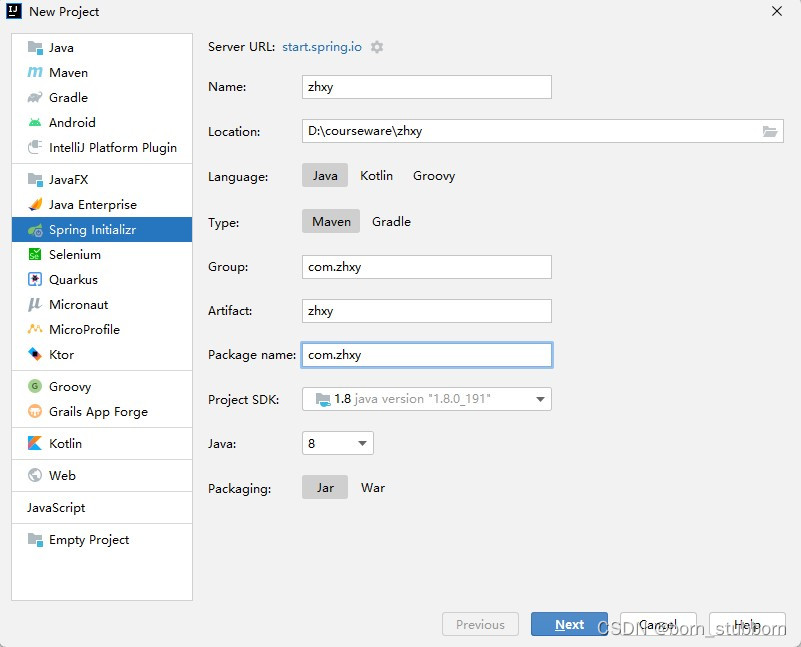Image resolution: width=801 pixels, height=647 pixels.
Task: Select the Ktor generator label
Action: click(x=61, y=354)
